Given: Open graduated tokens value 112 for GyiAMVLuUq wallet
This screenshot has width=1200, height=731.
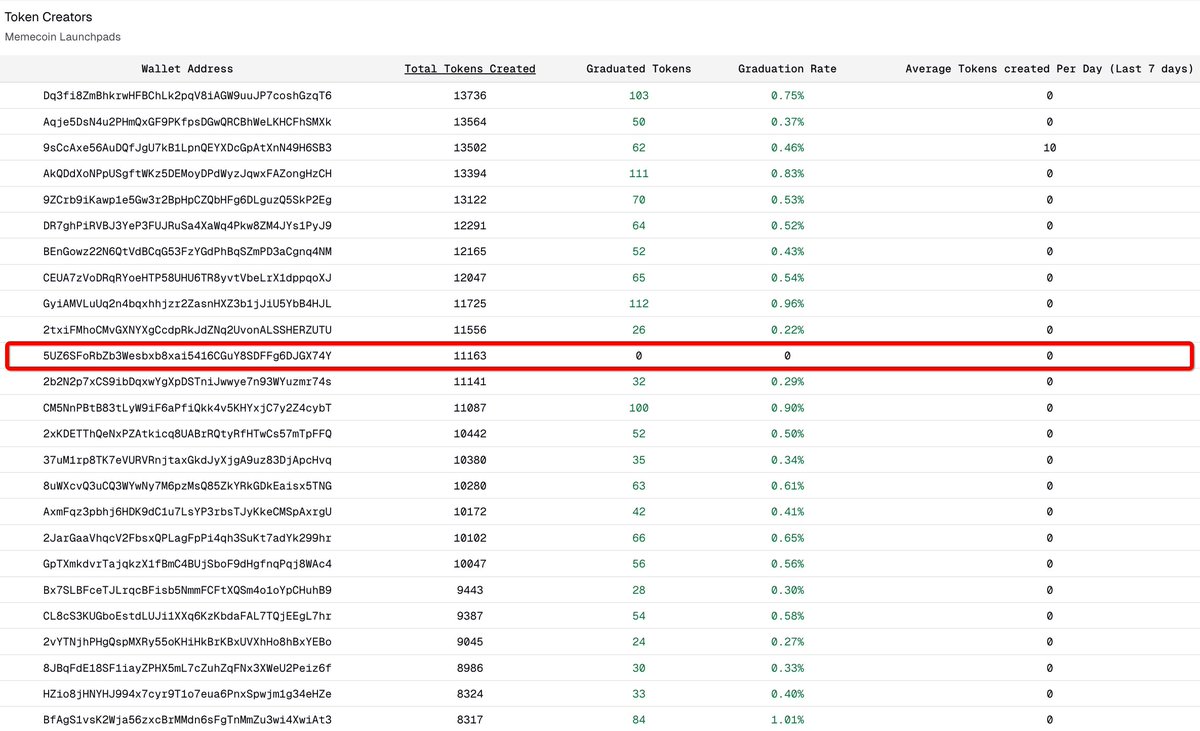Looking at the screenshot, I should 638,303.
